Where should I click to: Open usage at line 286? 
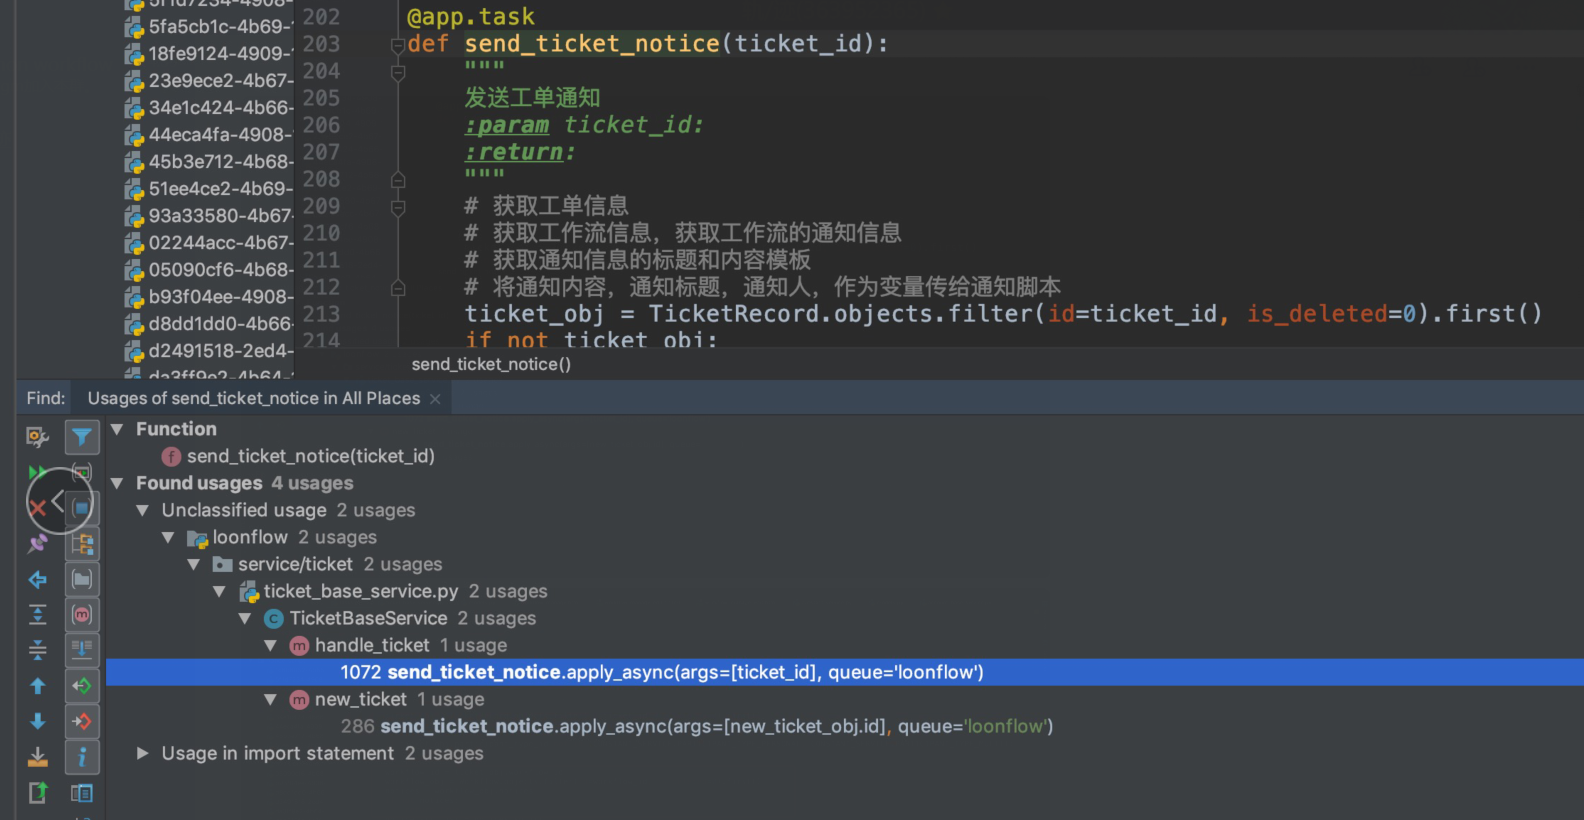[x=697, y=726]
